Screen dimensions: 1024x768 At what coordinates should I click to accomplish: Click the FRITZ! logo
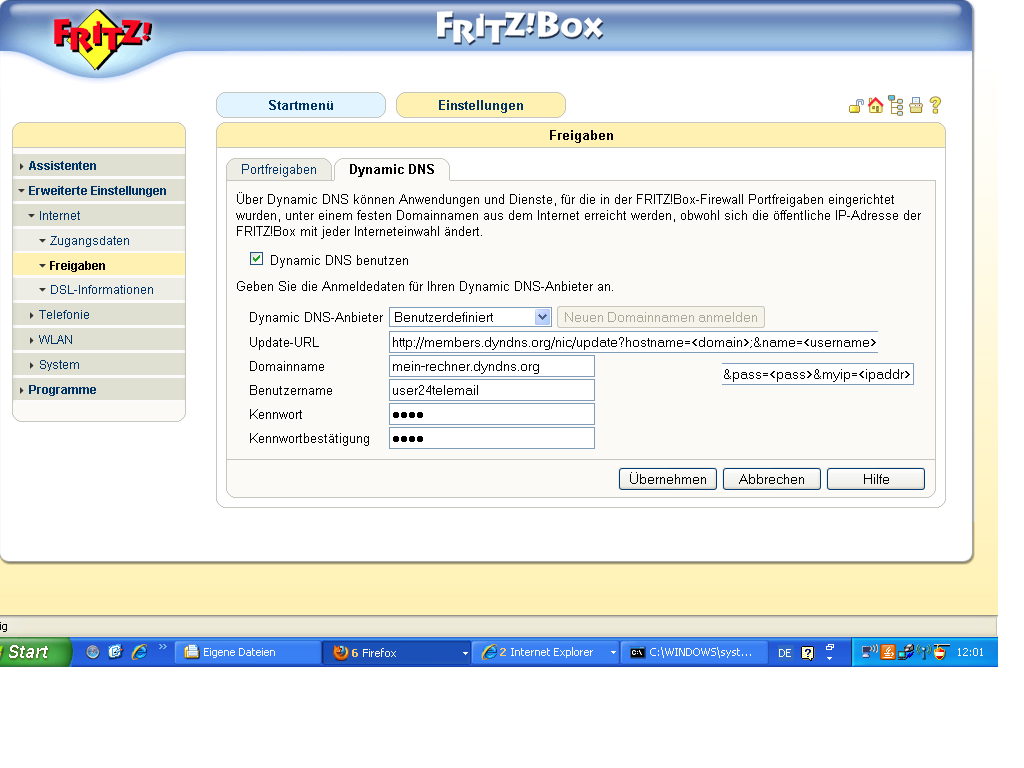point(102,38)
